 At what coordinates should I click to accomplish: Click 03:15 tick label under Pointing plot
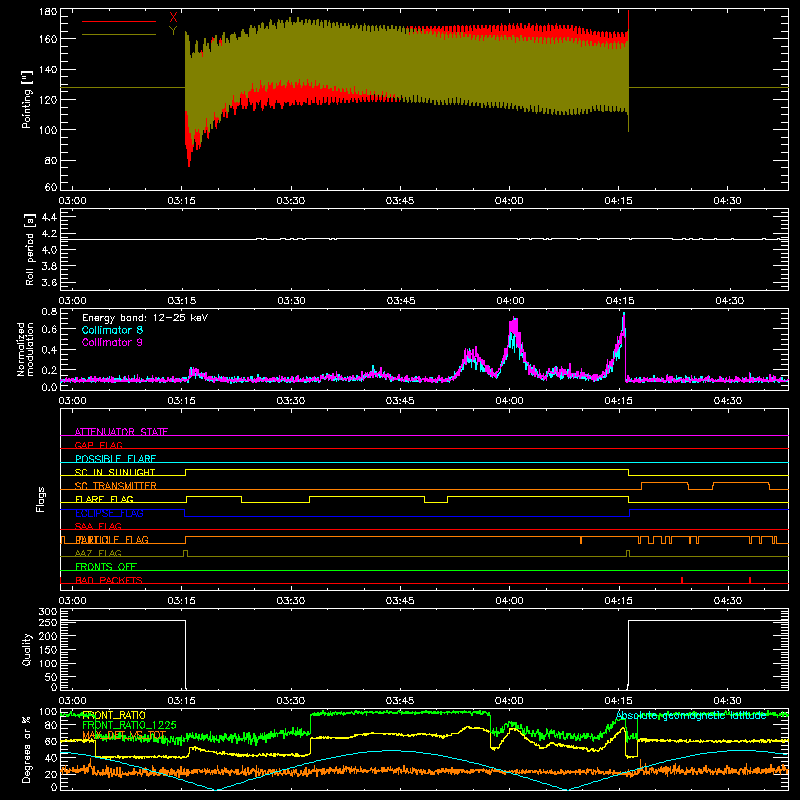tap(182, 201)
